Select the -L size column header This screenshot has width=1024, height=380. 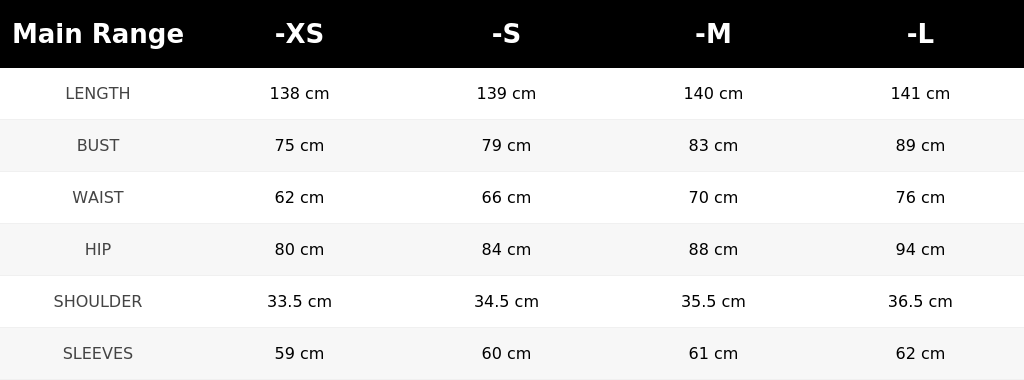pos(920,34)
